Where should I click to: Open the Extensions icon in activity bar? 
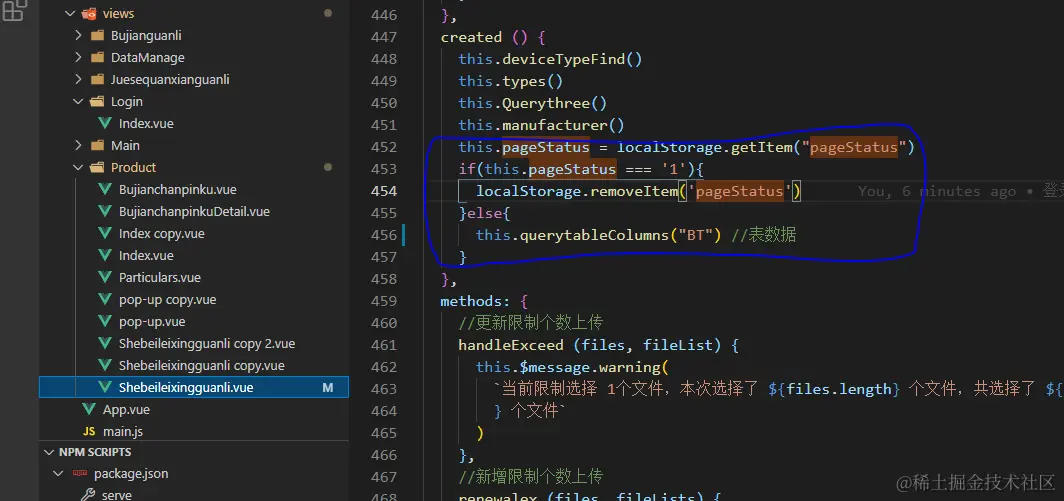[15, 10]
